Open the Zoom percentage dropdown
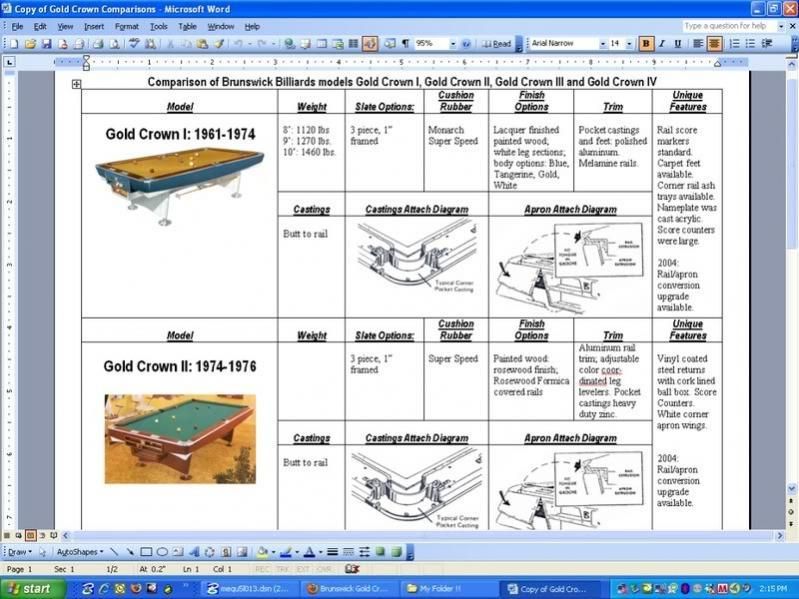Viewport: 799px width, 599px height. (453, 44)
